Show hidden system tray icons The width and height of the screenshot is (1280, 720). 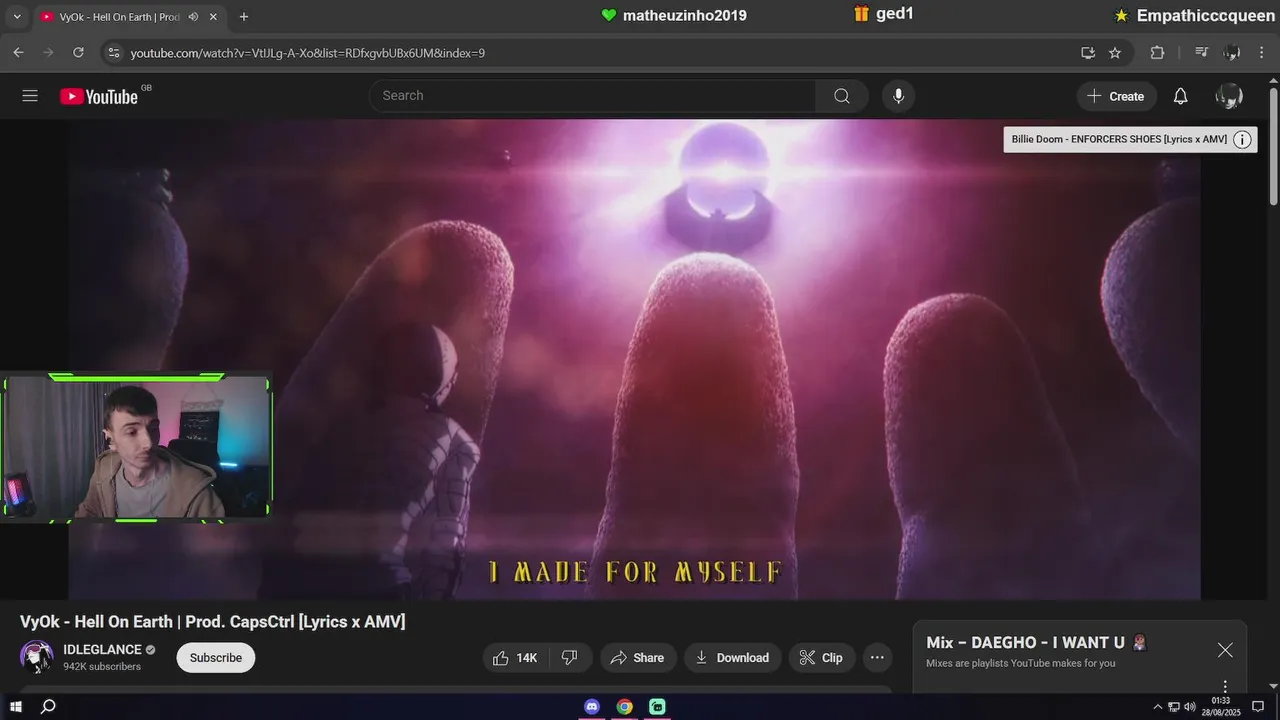[x=1158, y=707]
